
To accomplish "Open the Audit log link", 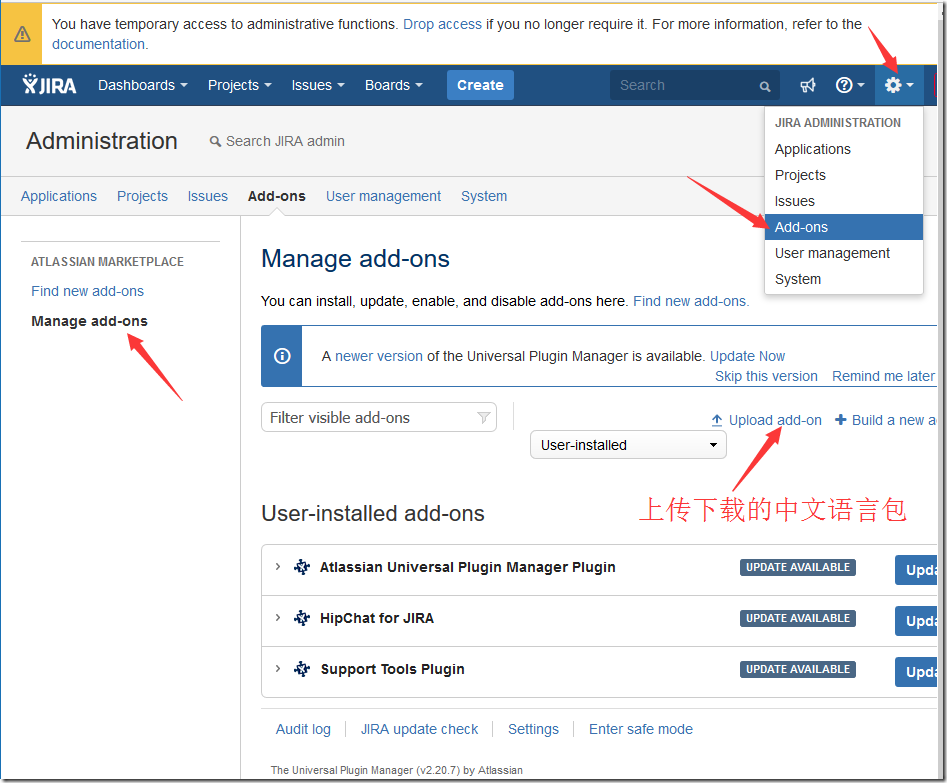I will pyautogui.click(x=303, y=729).
